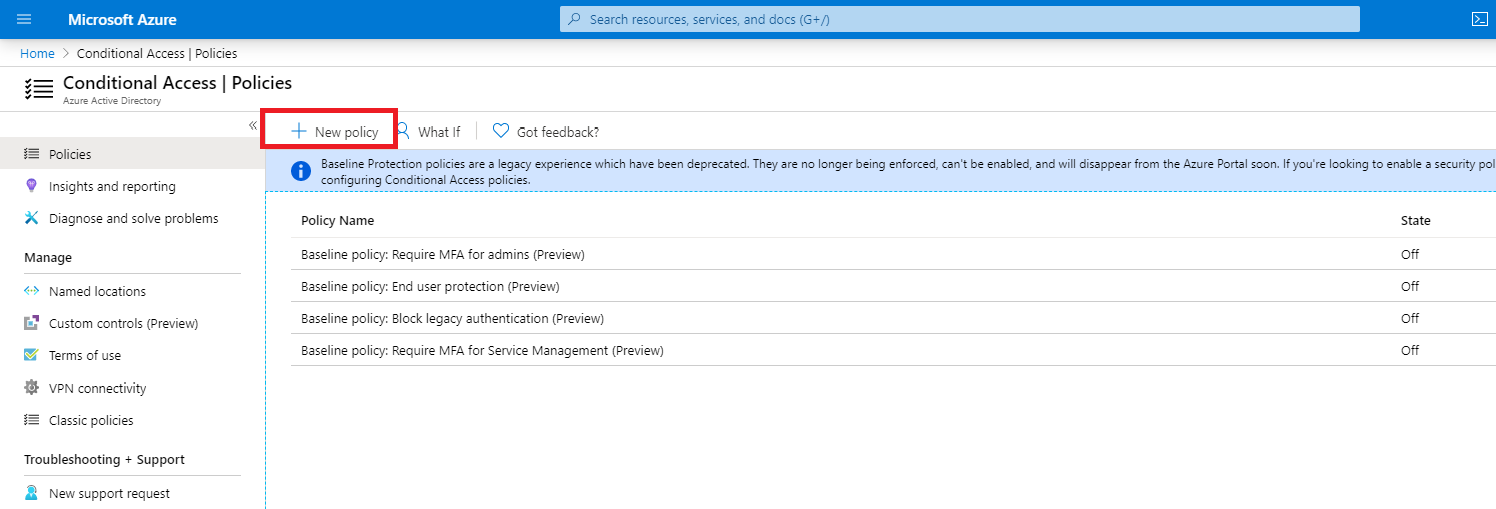Image resolution: width=1496 pixels, height=509 pixels.
Task: Open Require MFA for Service Management policy
Action: pyautogui.click(x=482, y=350)
